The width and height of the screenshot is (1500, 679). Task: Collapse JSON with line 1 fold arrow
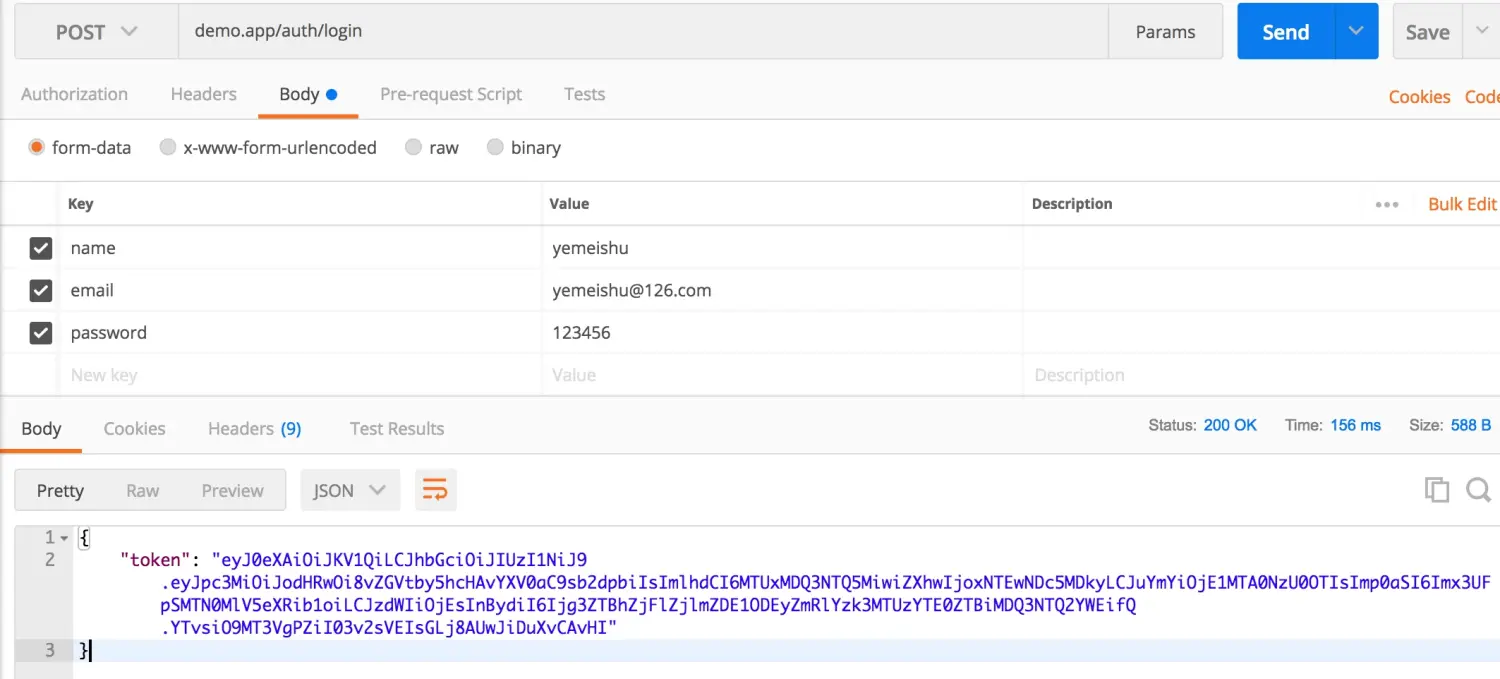click(65, 538)
